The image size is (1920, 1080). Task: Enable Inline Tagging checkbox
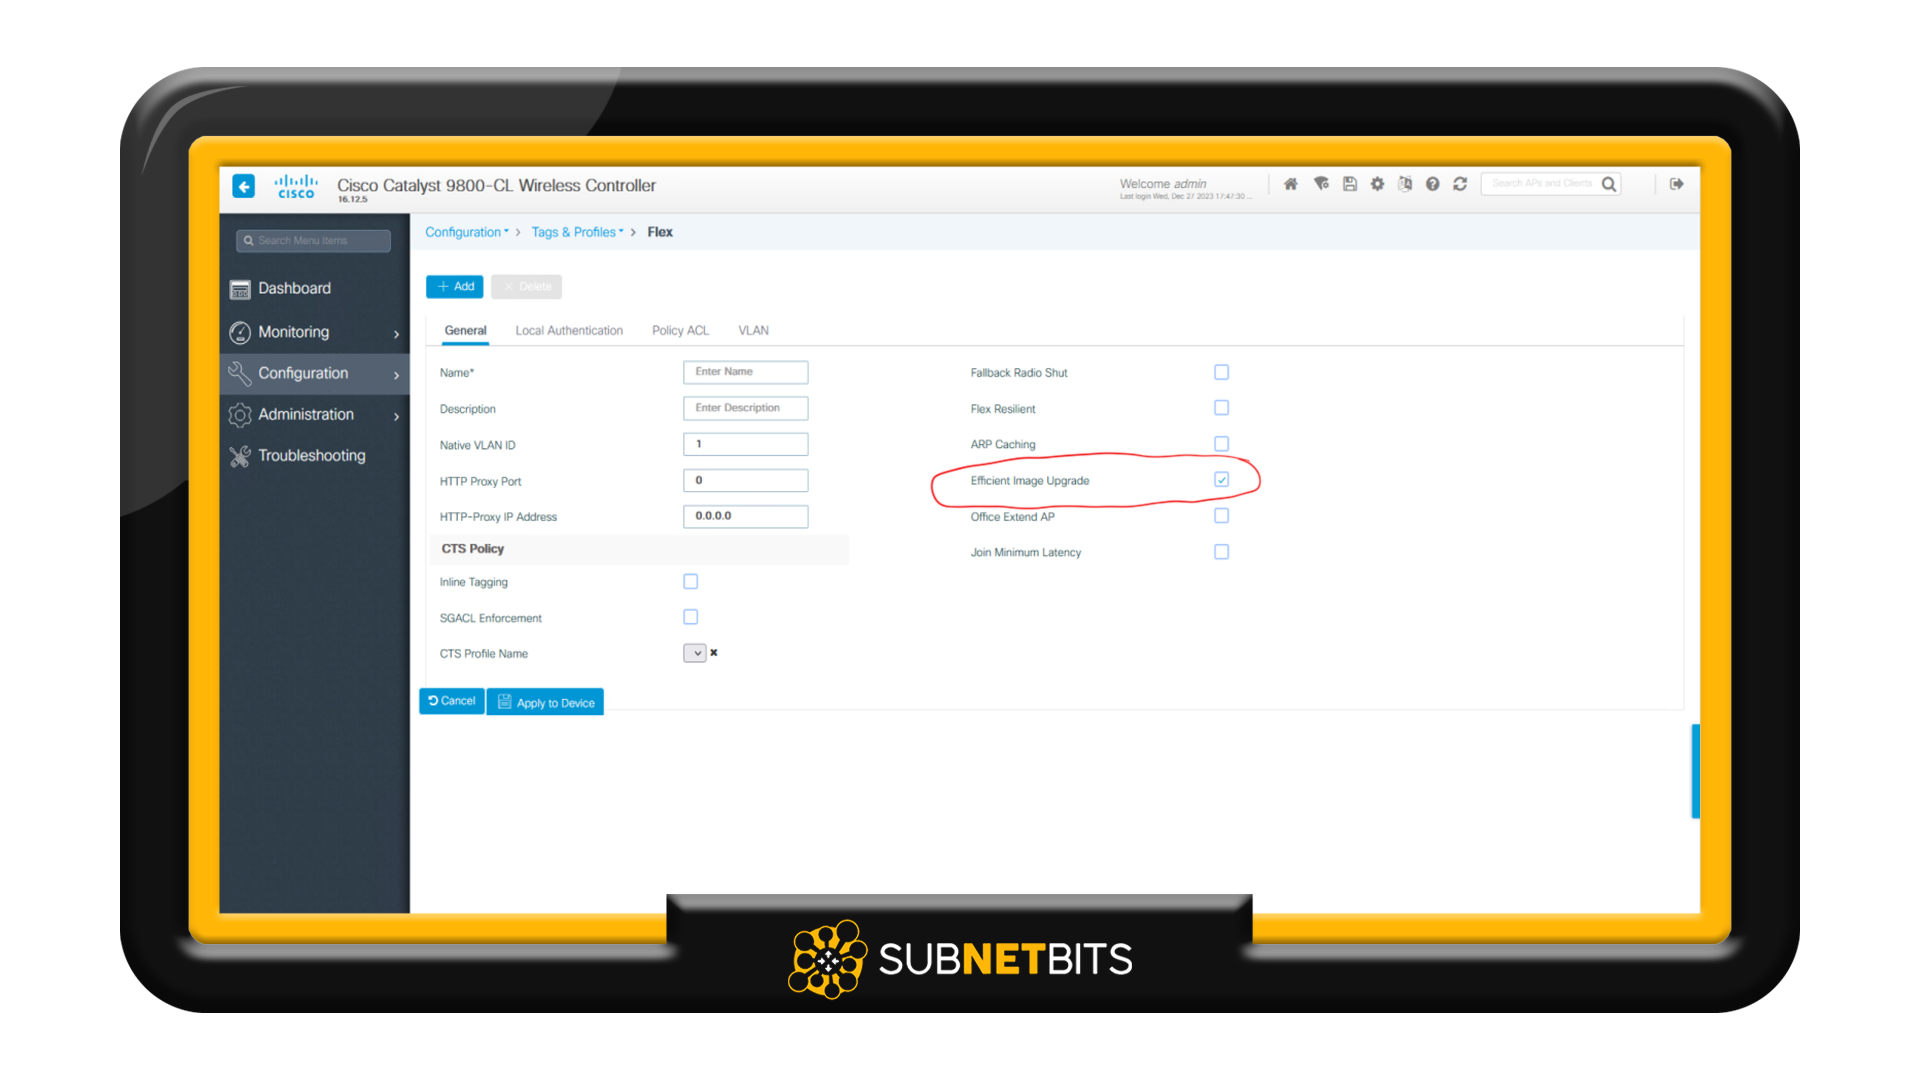pyautogui.click(x=690, y=581)
